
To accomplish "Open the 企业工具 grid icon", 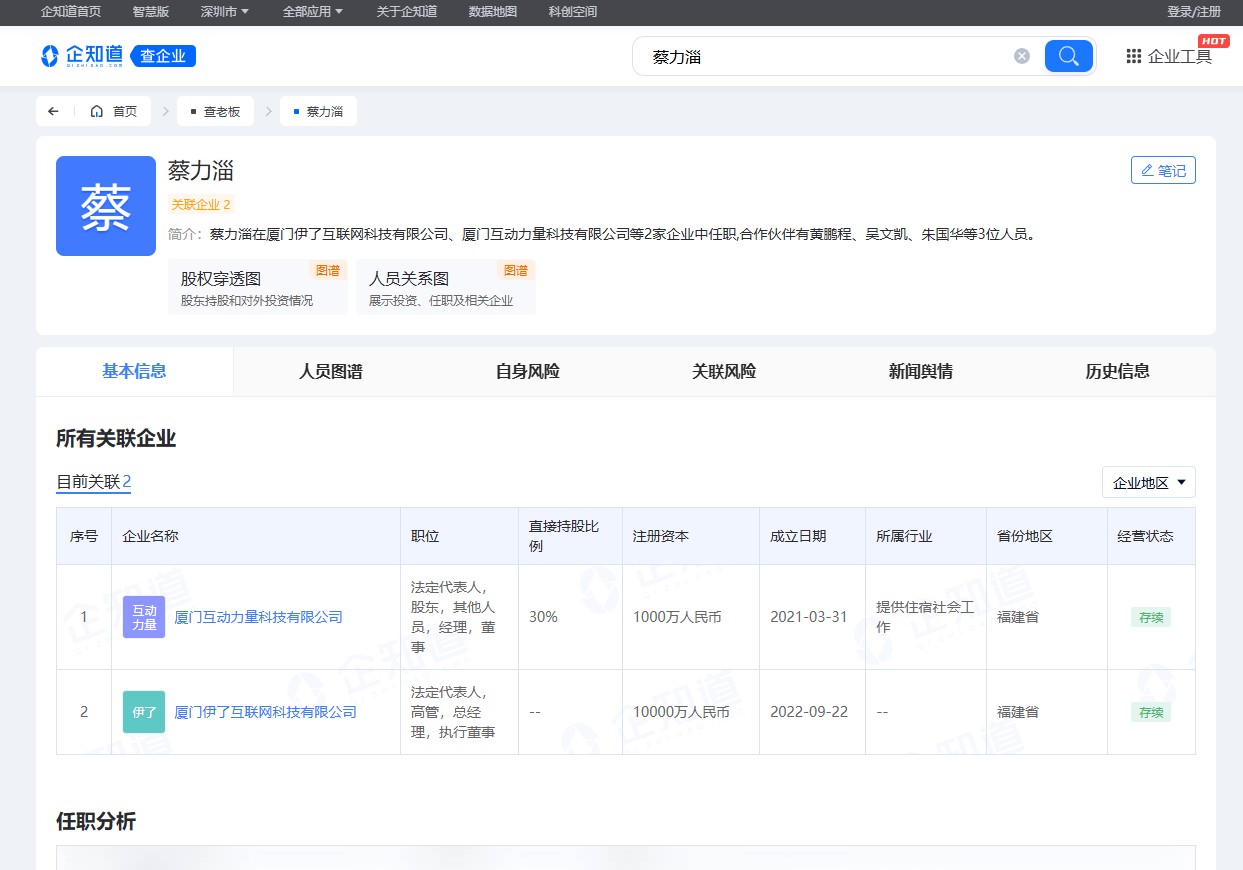I will pyautogui.click(x=1133, y=56).
